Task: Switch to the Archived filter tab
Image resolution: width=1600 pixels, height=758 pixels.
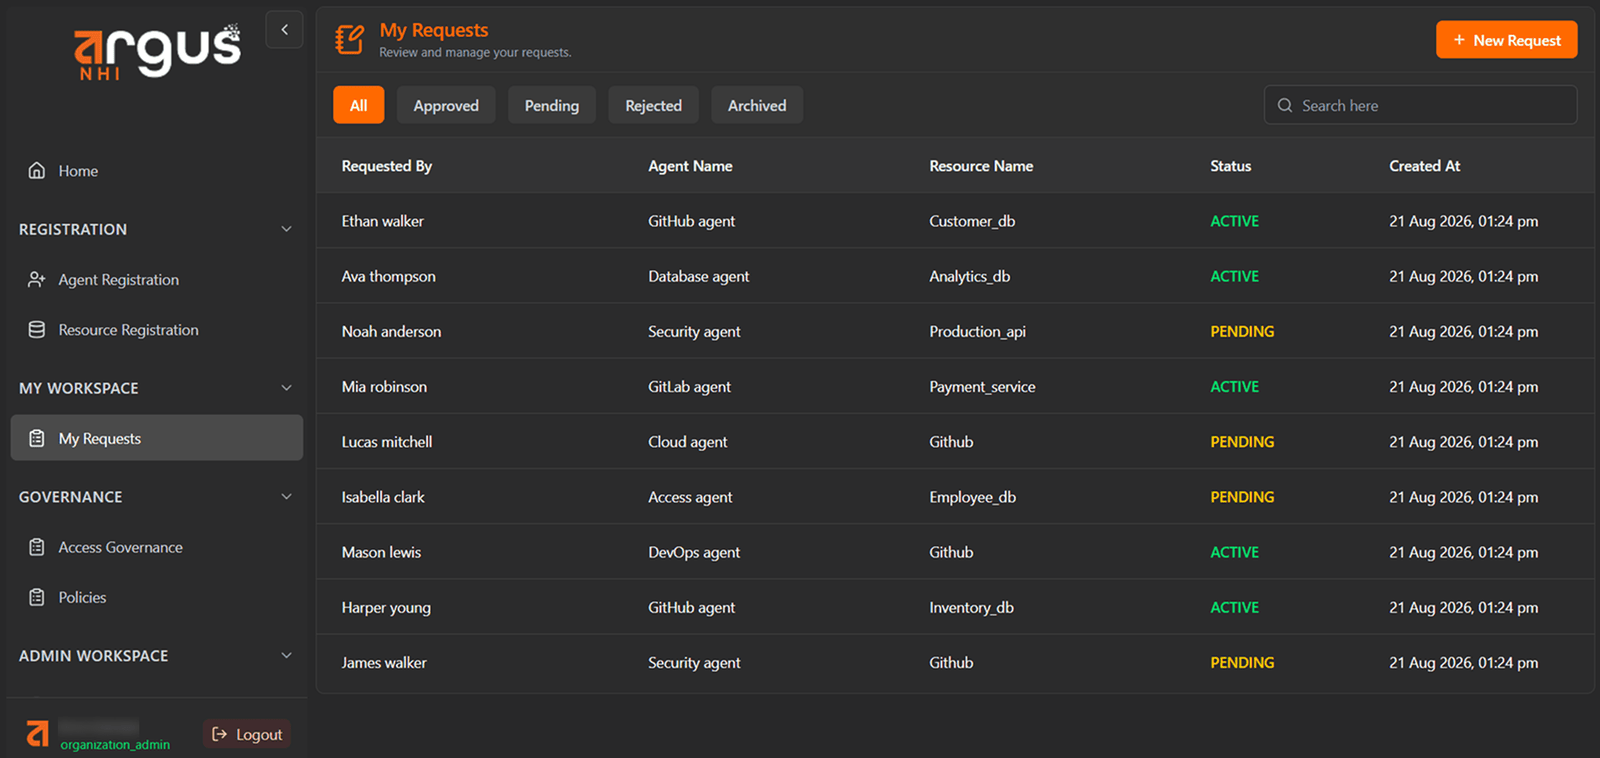Action: 757,105
